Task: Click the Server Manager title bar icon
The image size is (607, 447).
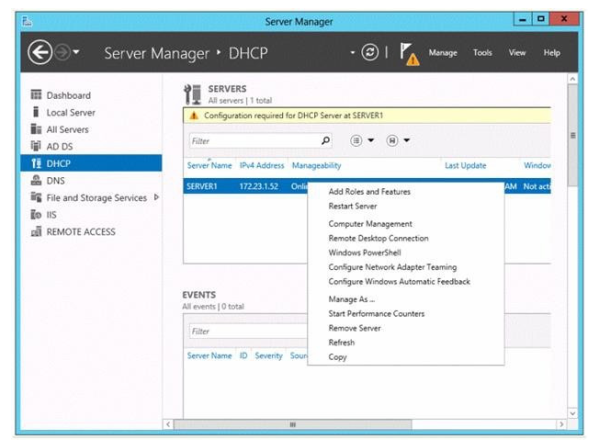Action: coord(27,21)
